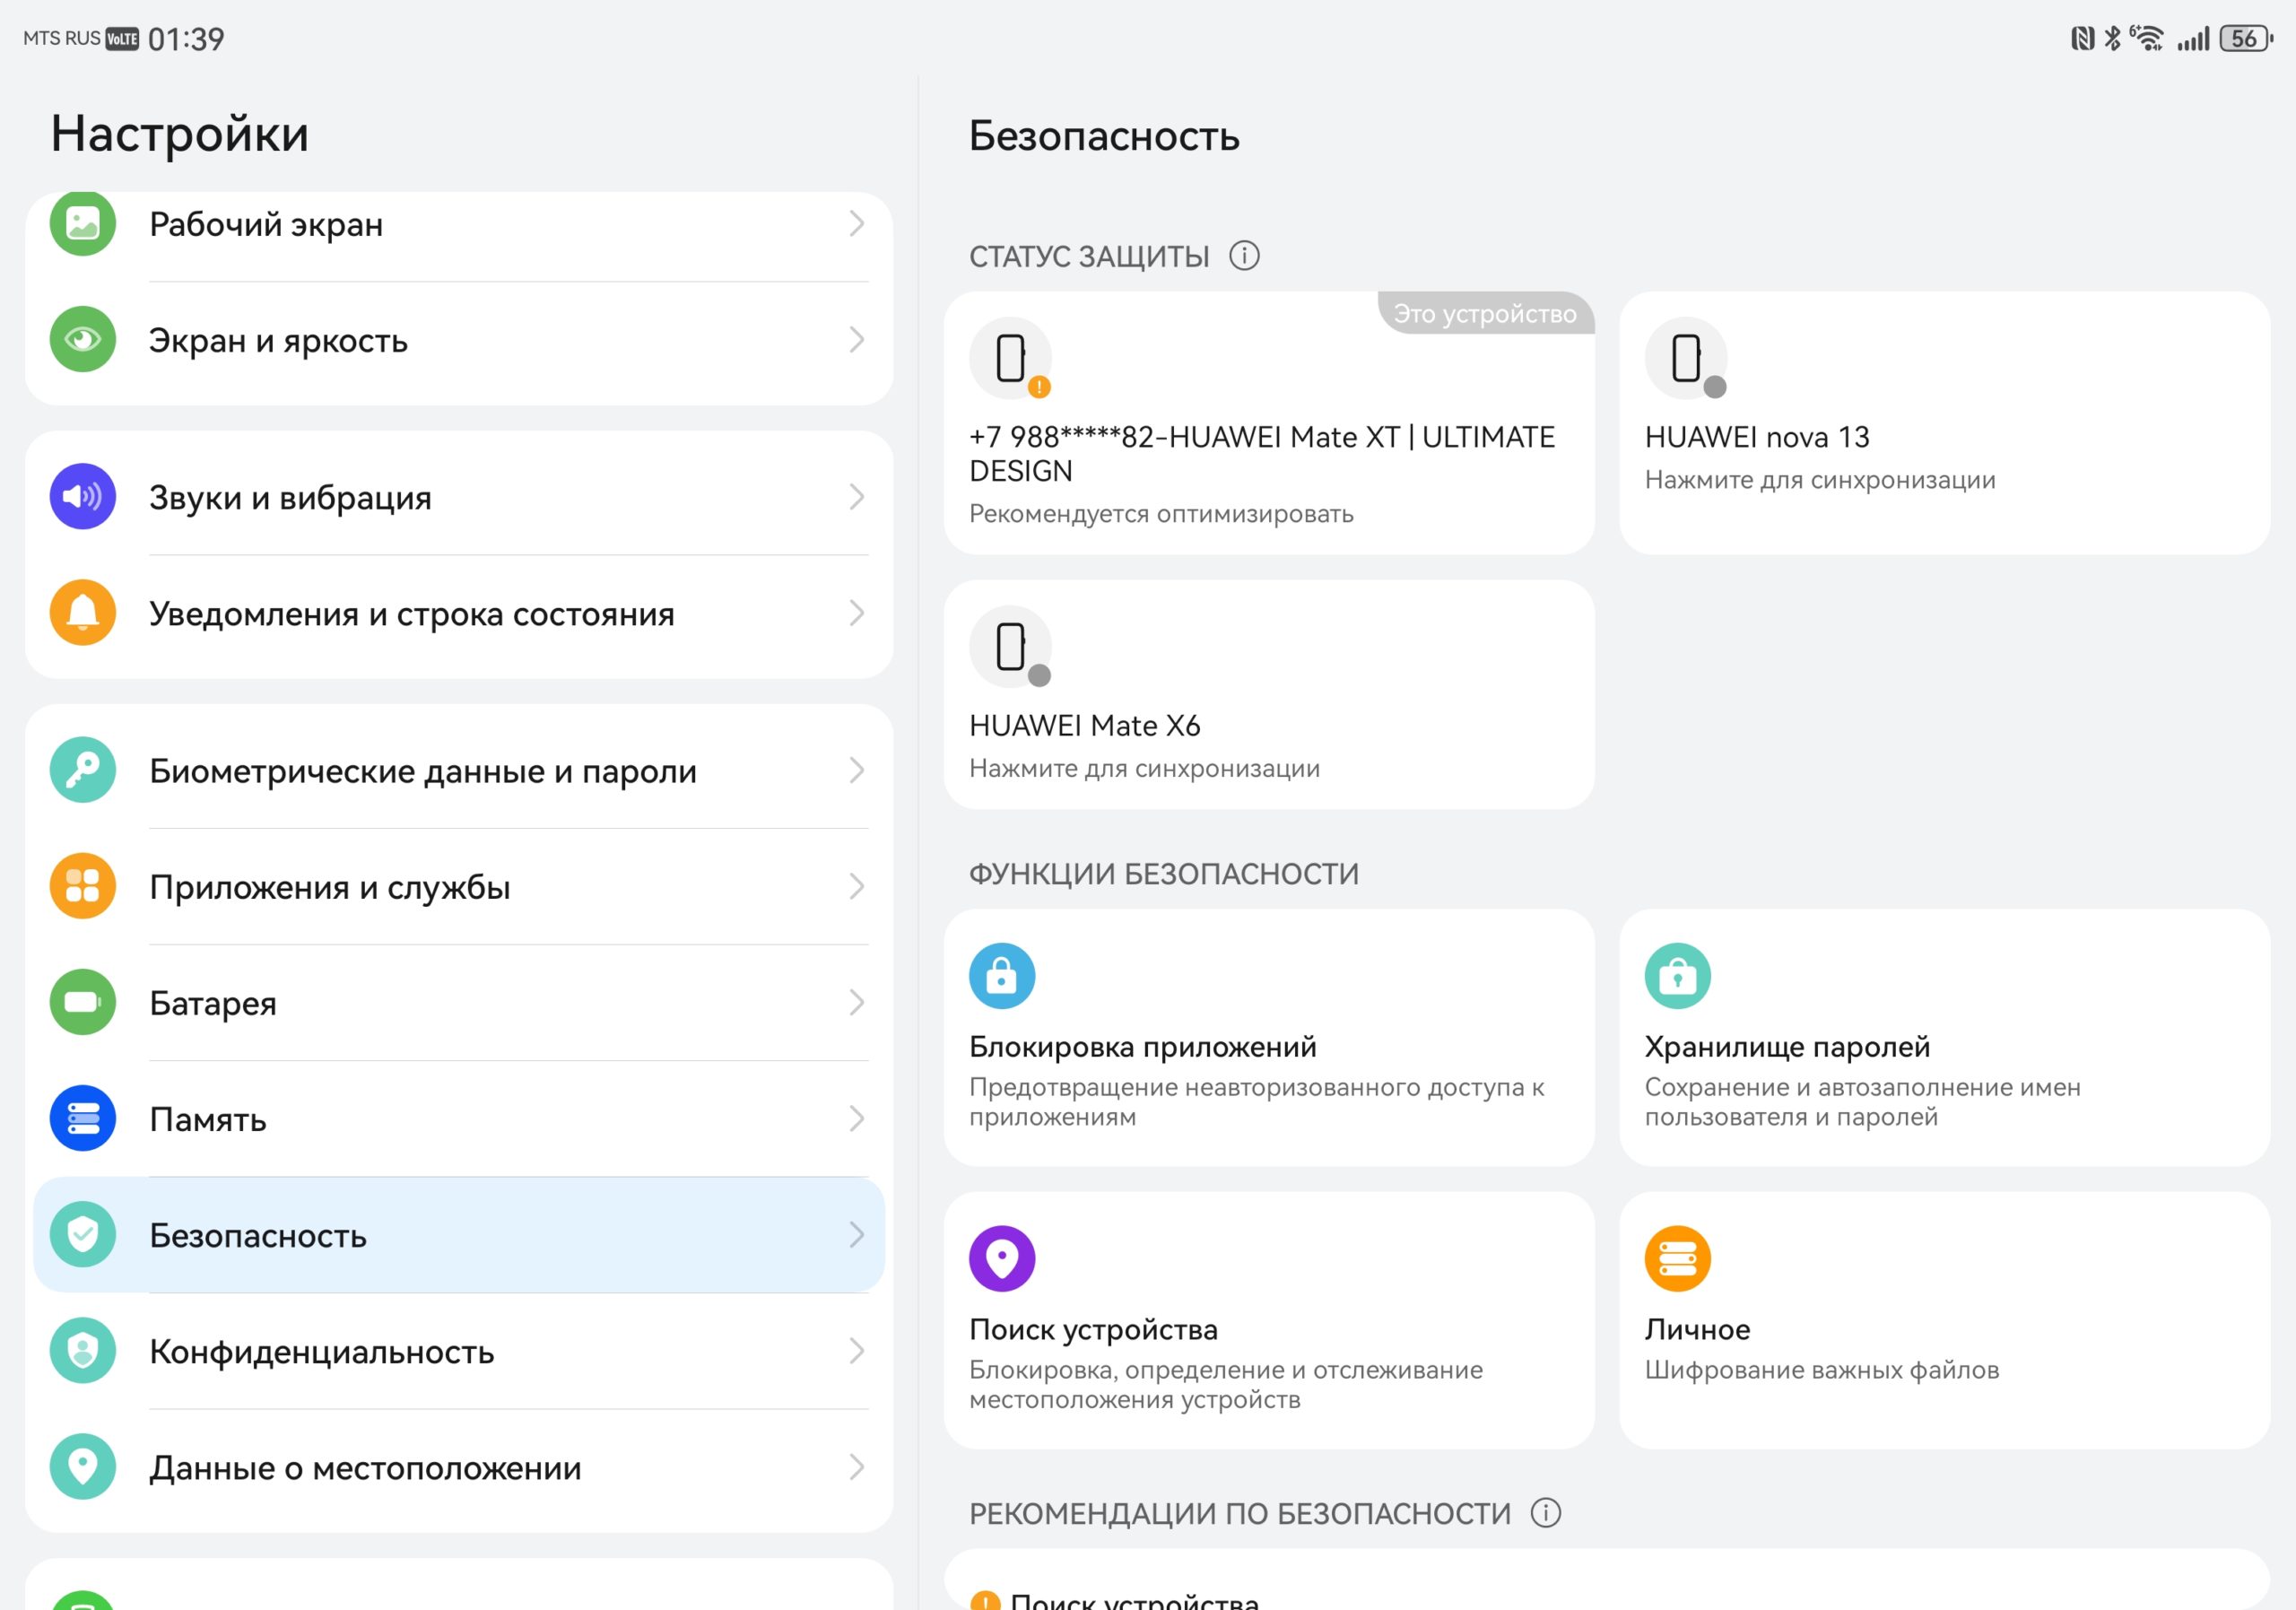This screenshot has height=1610, width=2296.
Task: Tap the orange grid Apps icon
Action: 83,886
